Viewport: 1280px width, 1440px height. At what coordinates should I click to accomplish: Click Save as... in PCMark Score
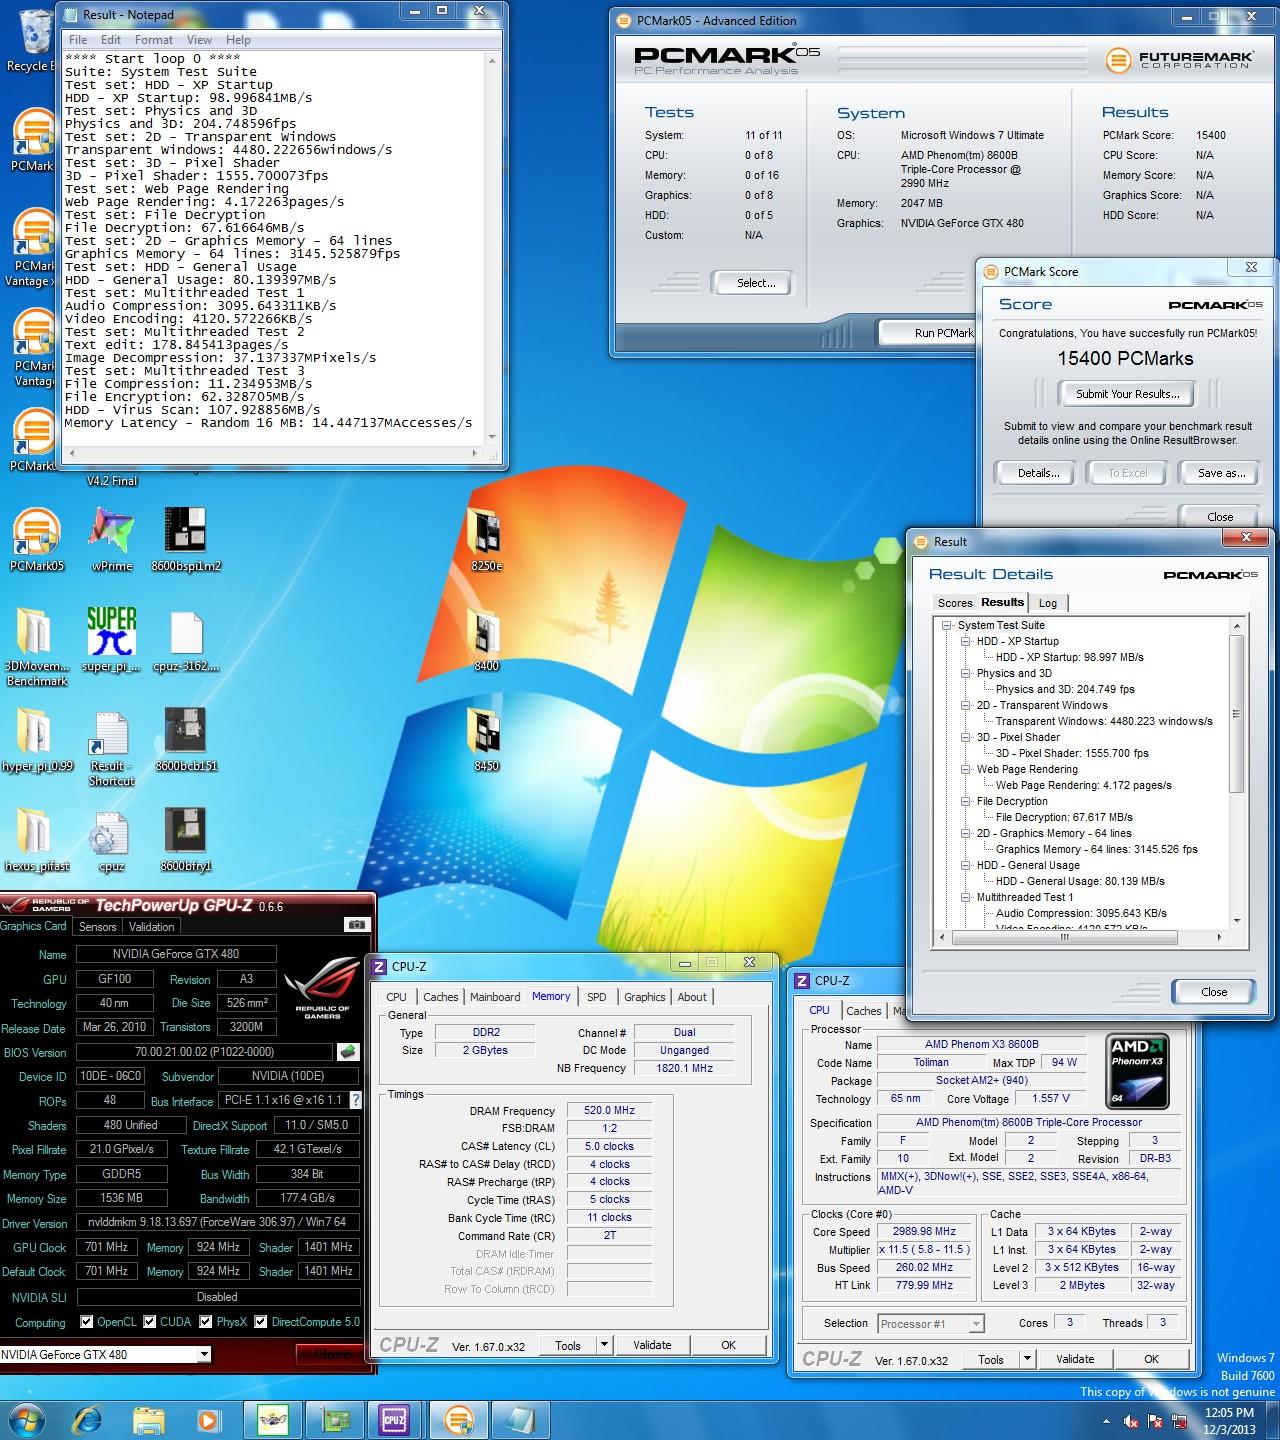pyautogui.click(x=1221, y=473)
